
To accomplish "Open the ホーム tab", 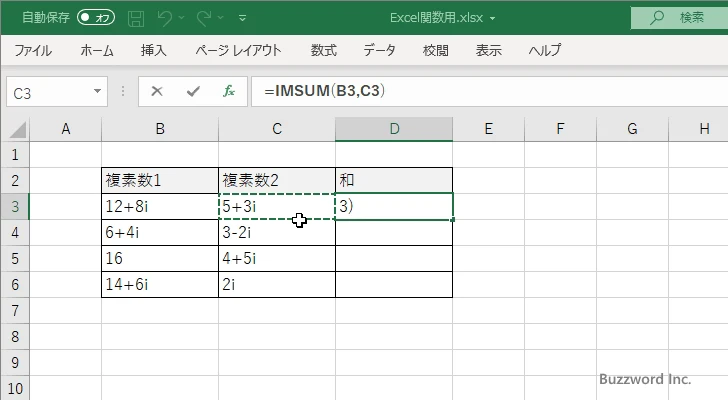I will pyautogui.click(x=97, y=50).
